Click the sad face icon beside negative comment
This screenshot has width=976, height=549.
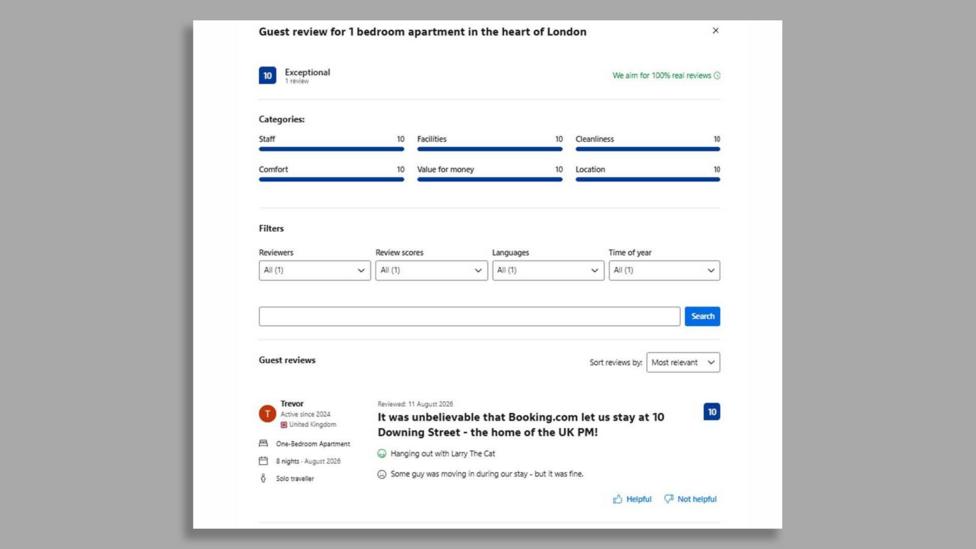click(382, 474)
